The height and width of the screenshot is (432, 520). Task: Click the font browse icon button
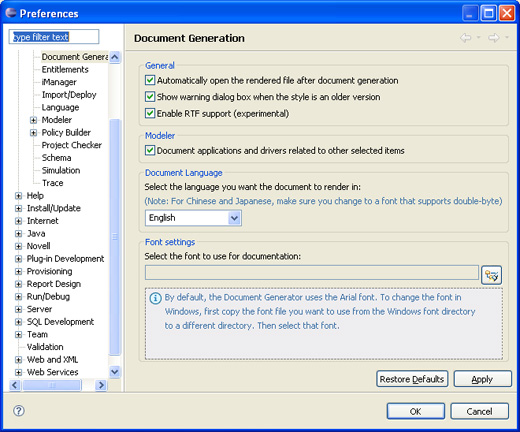(x=491, y=275)
